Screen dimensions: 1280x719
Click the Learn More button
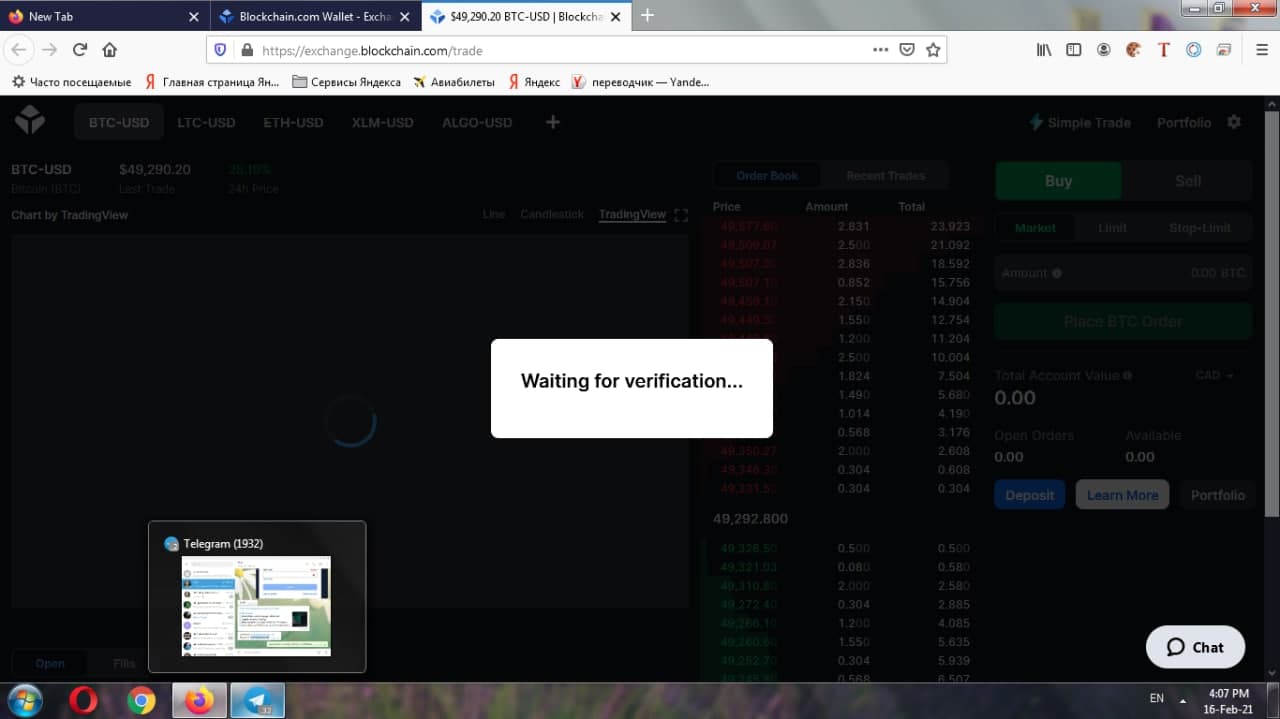point(1122,495)
